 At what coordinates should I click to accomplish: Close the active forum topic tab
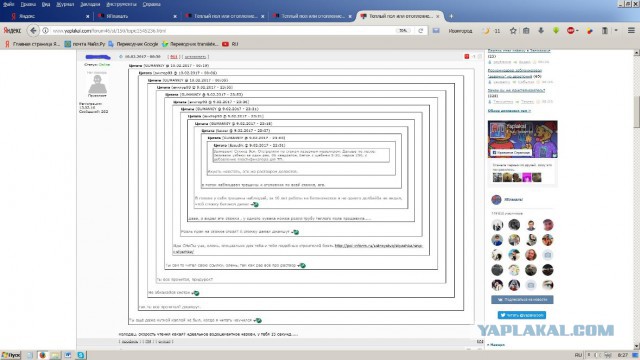pyautogui.click(x=438, y=16)
